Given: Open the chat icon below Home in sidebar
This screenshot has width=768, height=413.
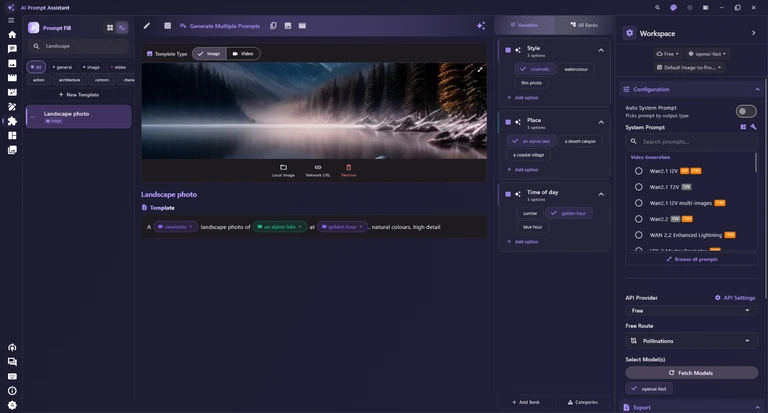Looking at the screenshot, I should [x=12, y=49].
